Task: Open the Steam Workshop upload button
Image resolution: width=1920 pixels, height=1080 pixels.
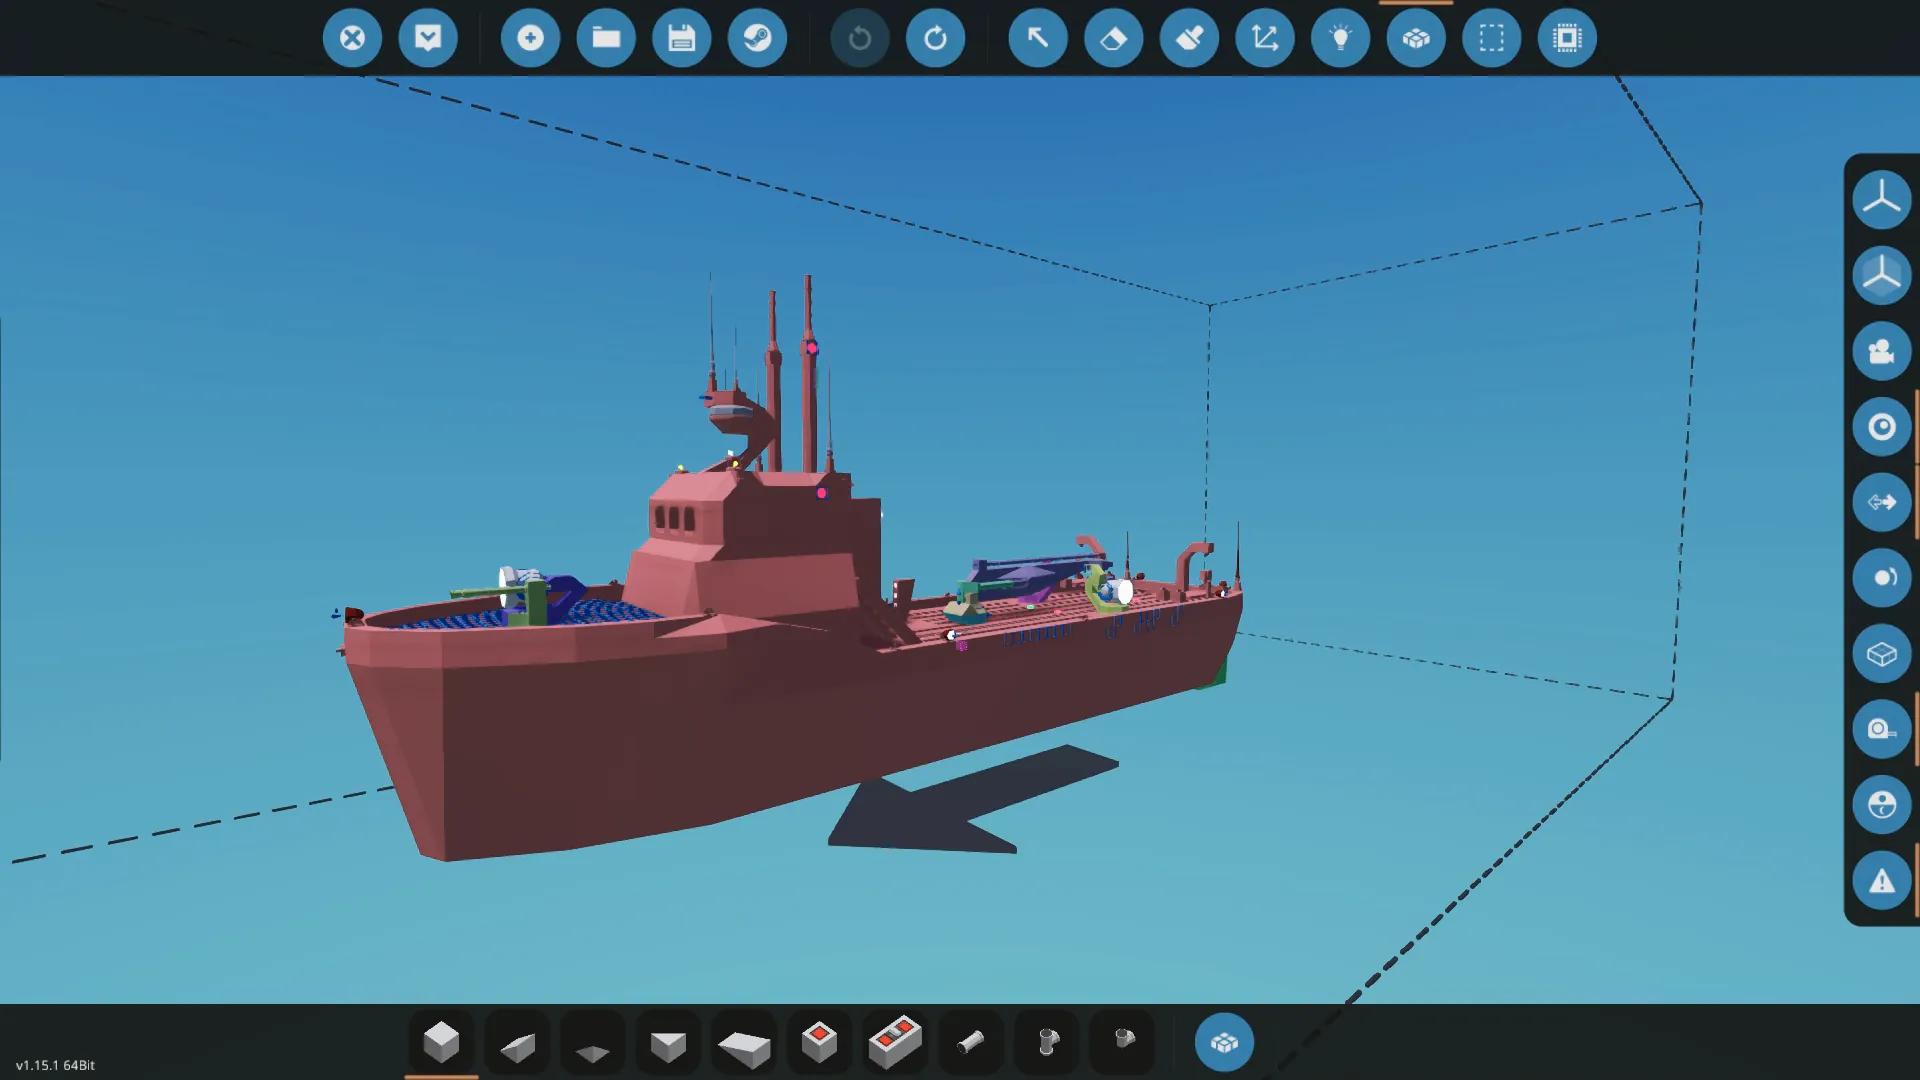Action: point(757,38)
